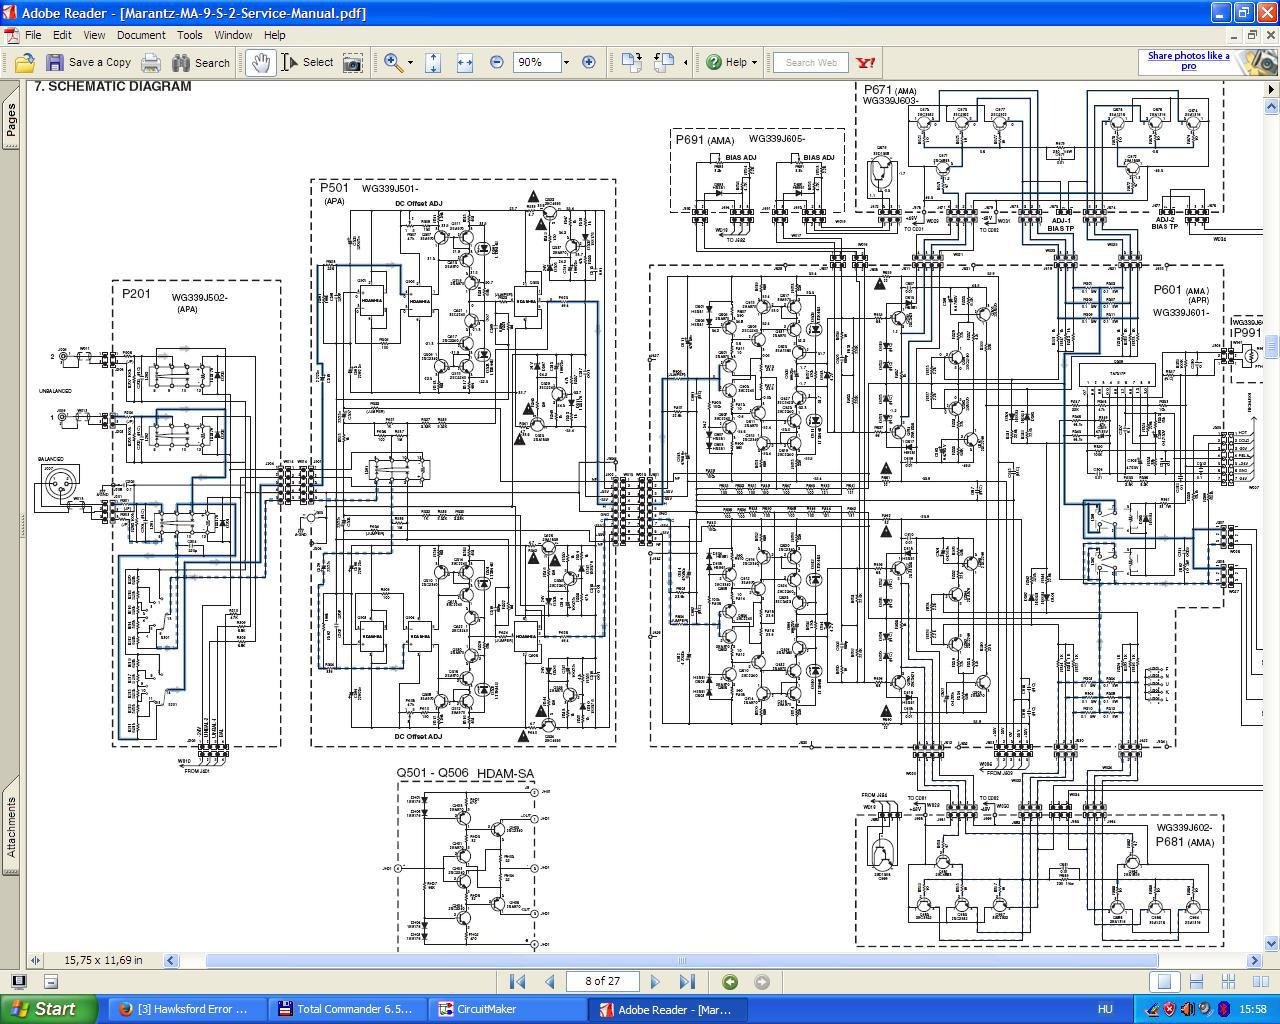Open the Pages side tab
The width and height of the screenshot is (1280, 1024).
point(11,120)
